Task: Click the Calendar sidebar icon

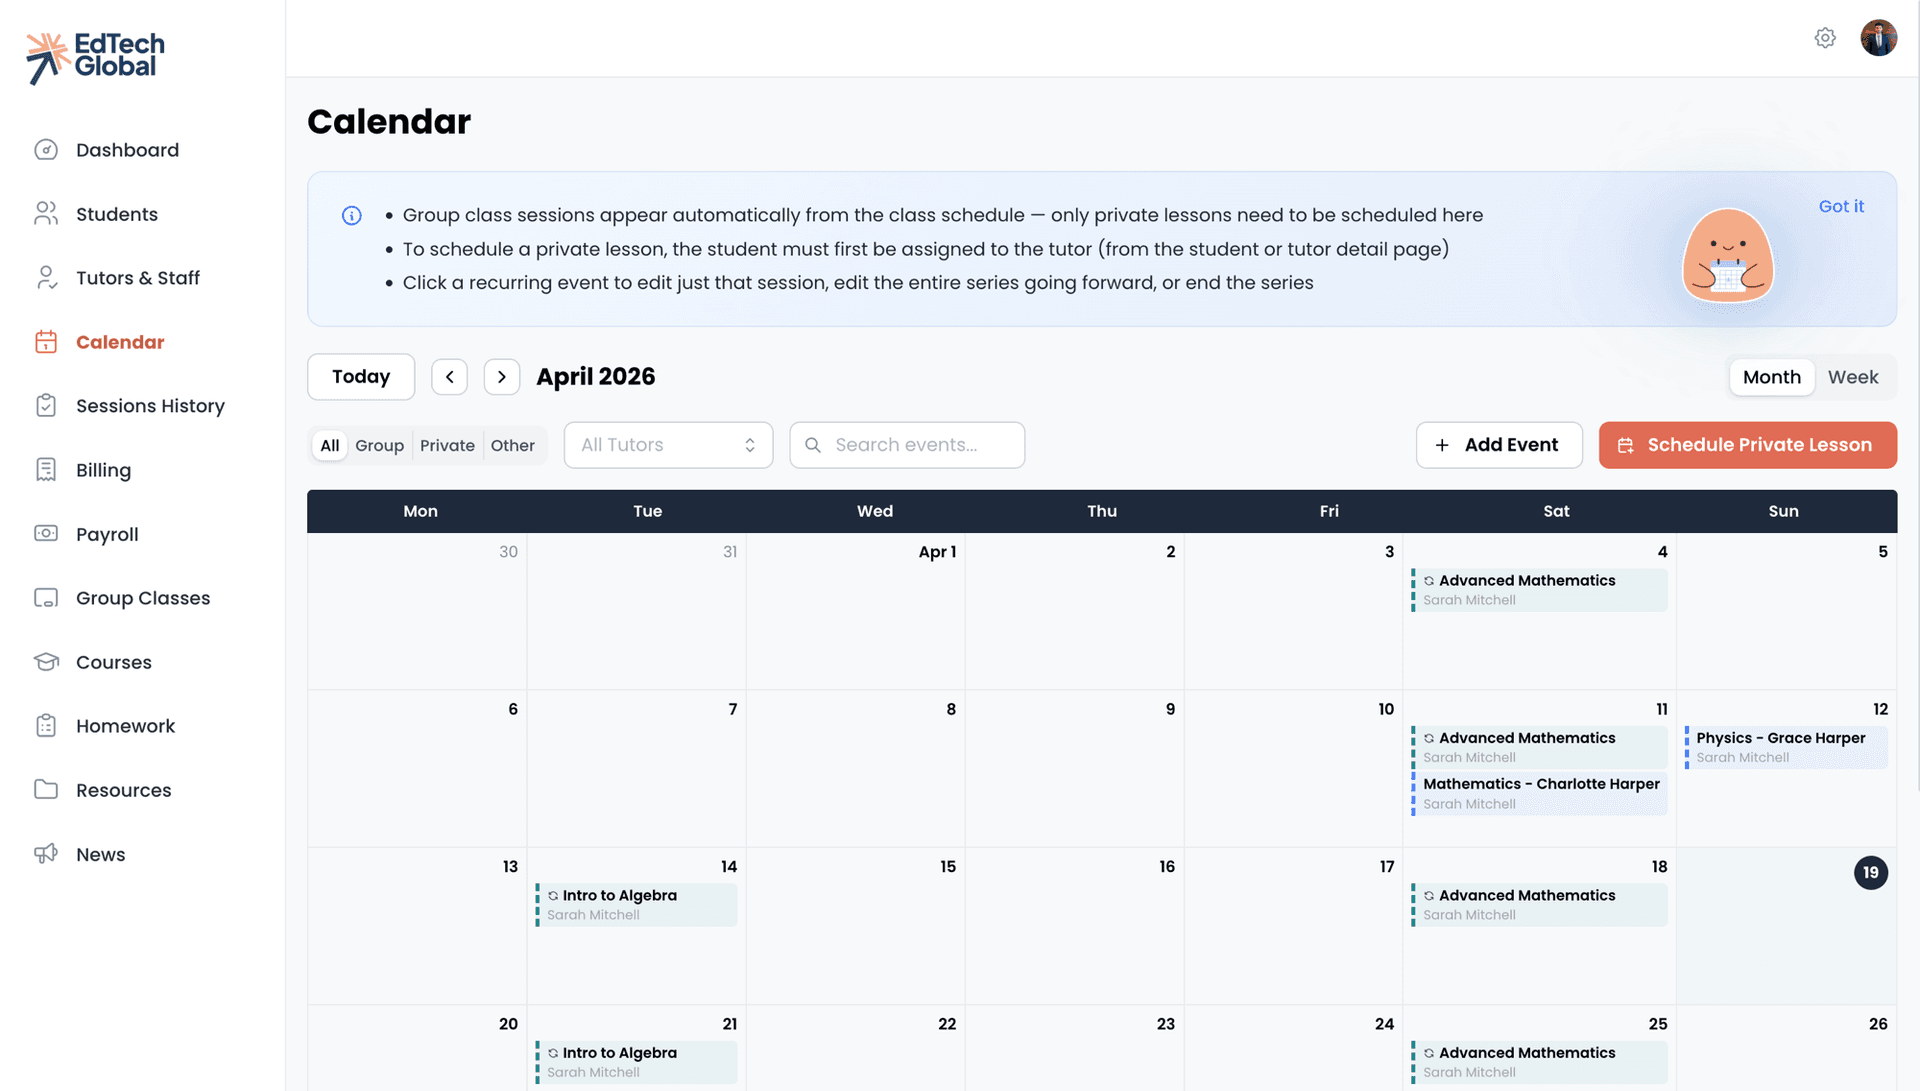Action: [x=46, y=342]
